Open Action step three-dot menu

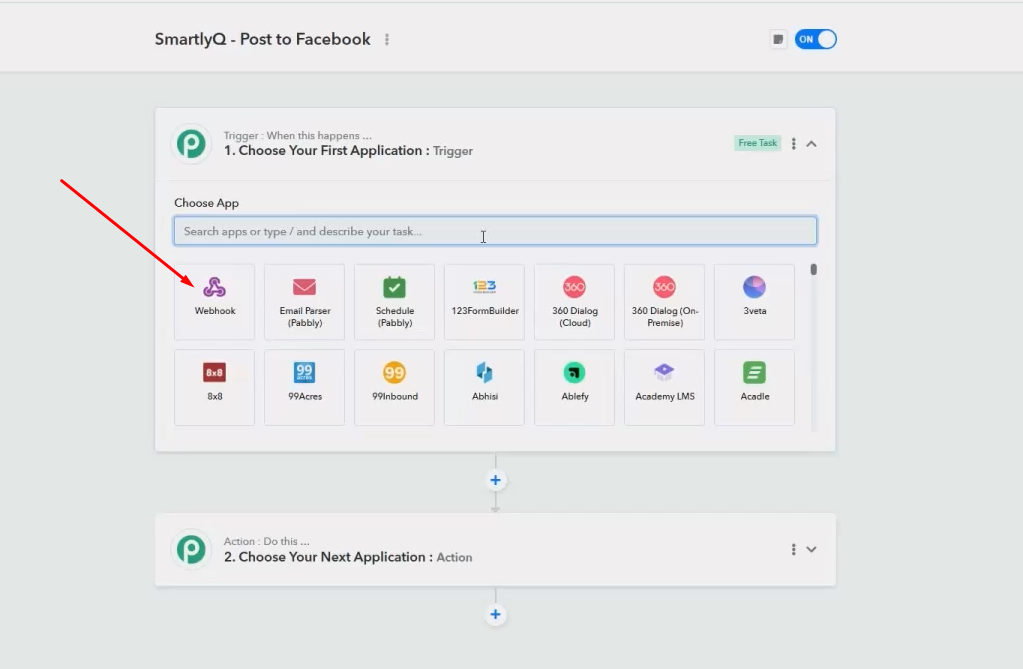(793, 550)
